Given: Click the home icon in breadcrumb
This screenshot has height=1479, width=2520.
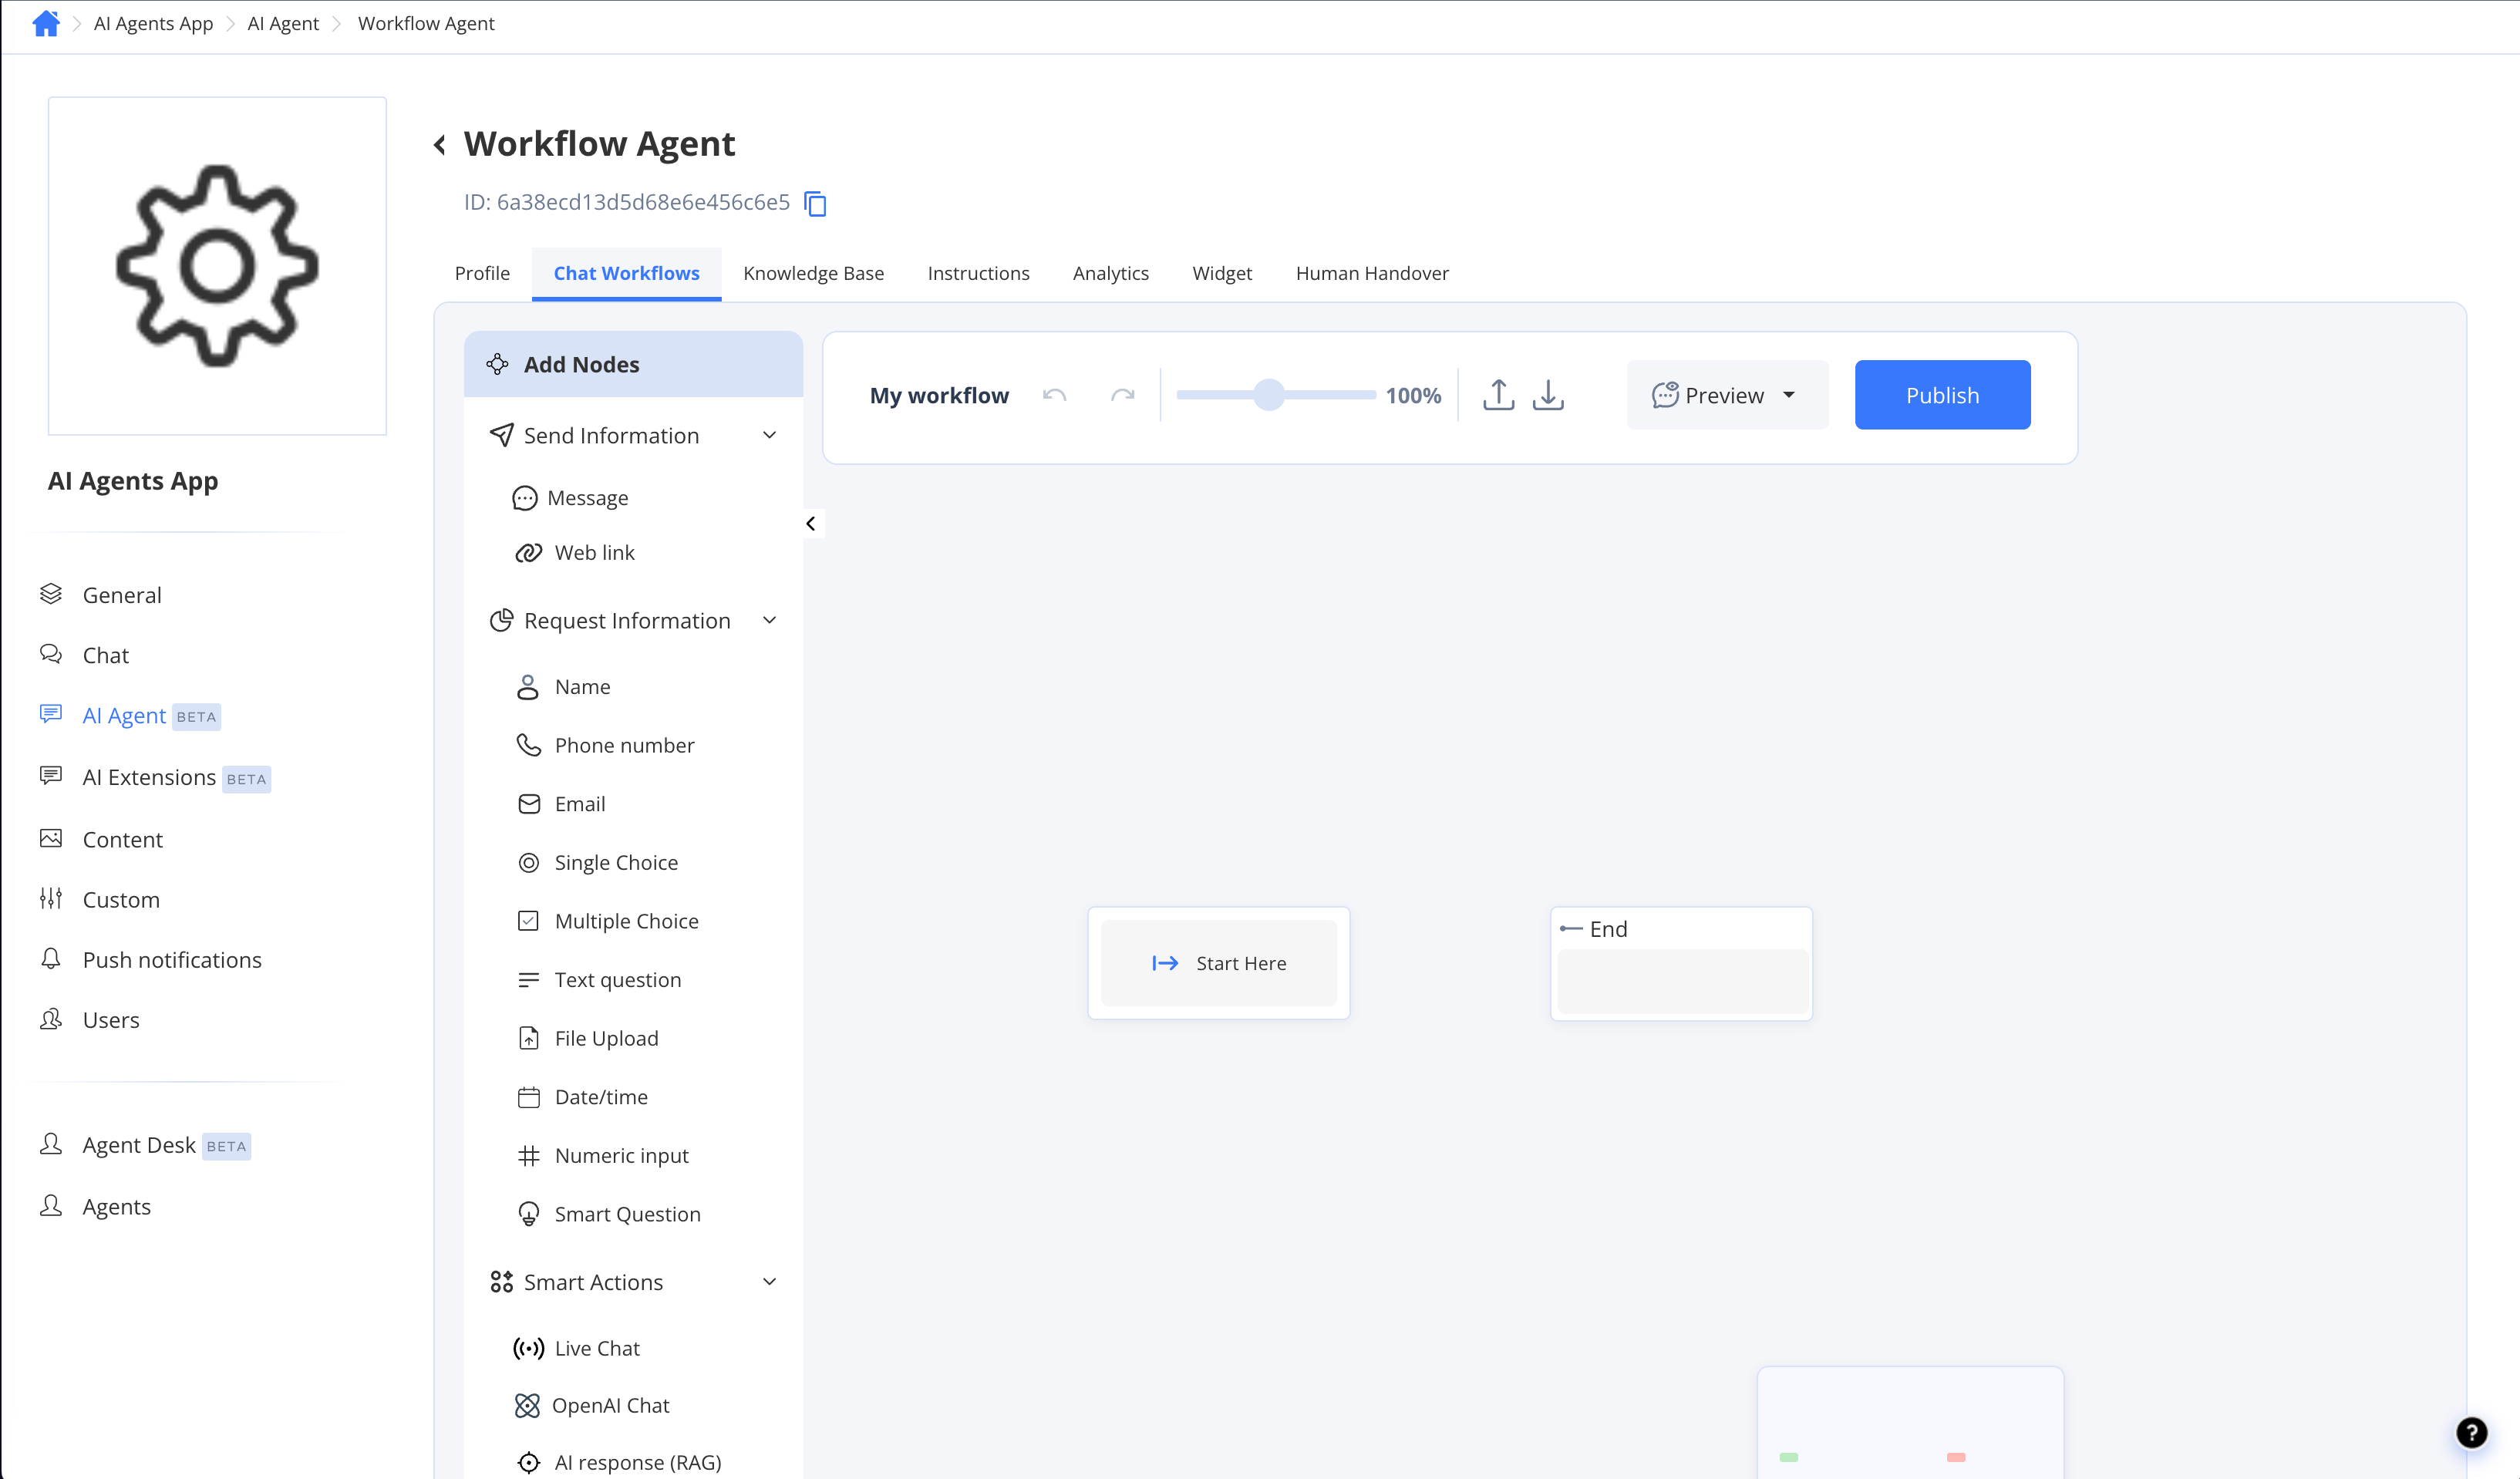Looking at the screenshot, I should 45,23.
